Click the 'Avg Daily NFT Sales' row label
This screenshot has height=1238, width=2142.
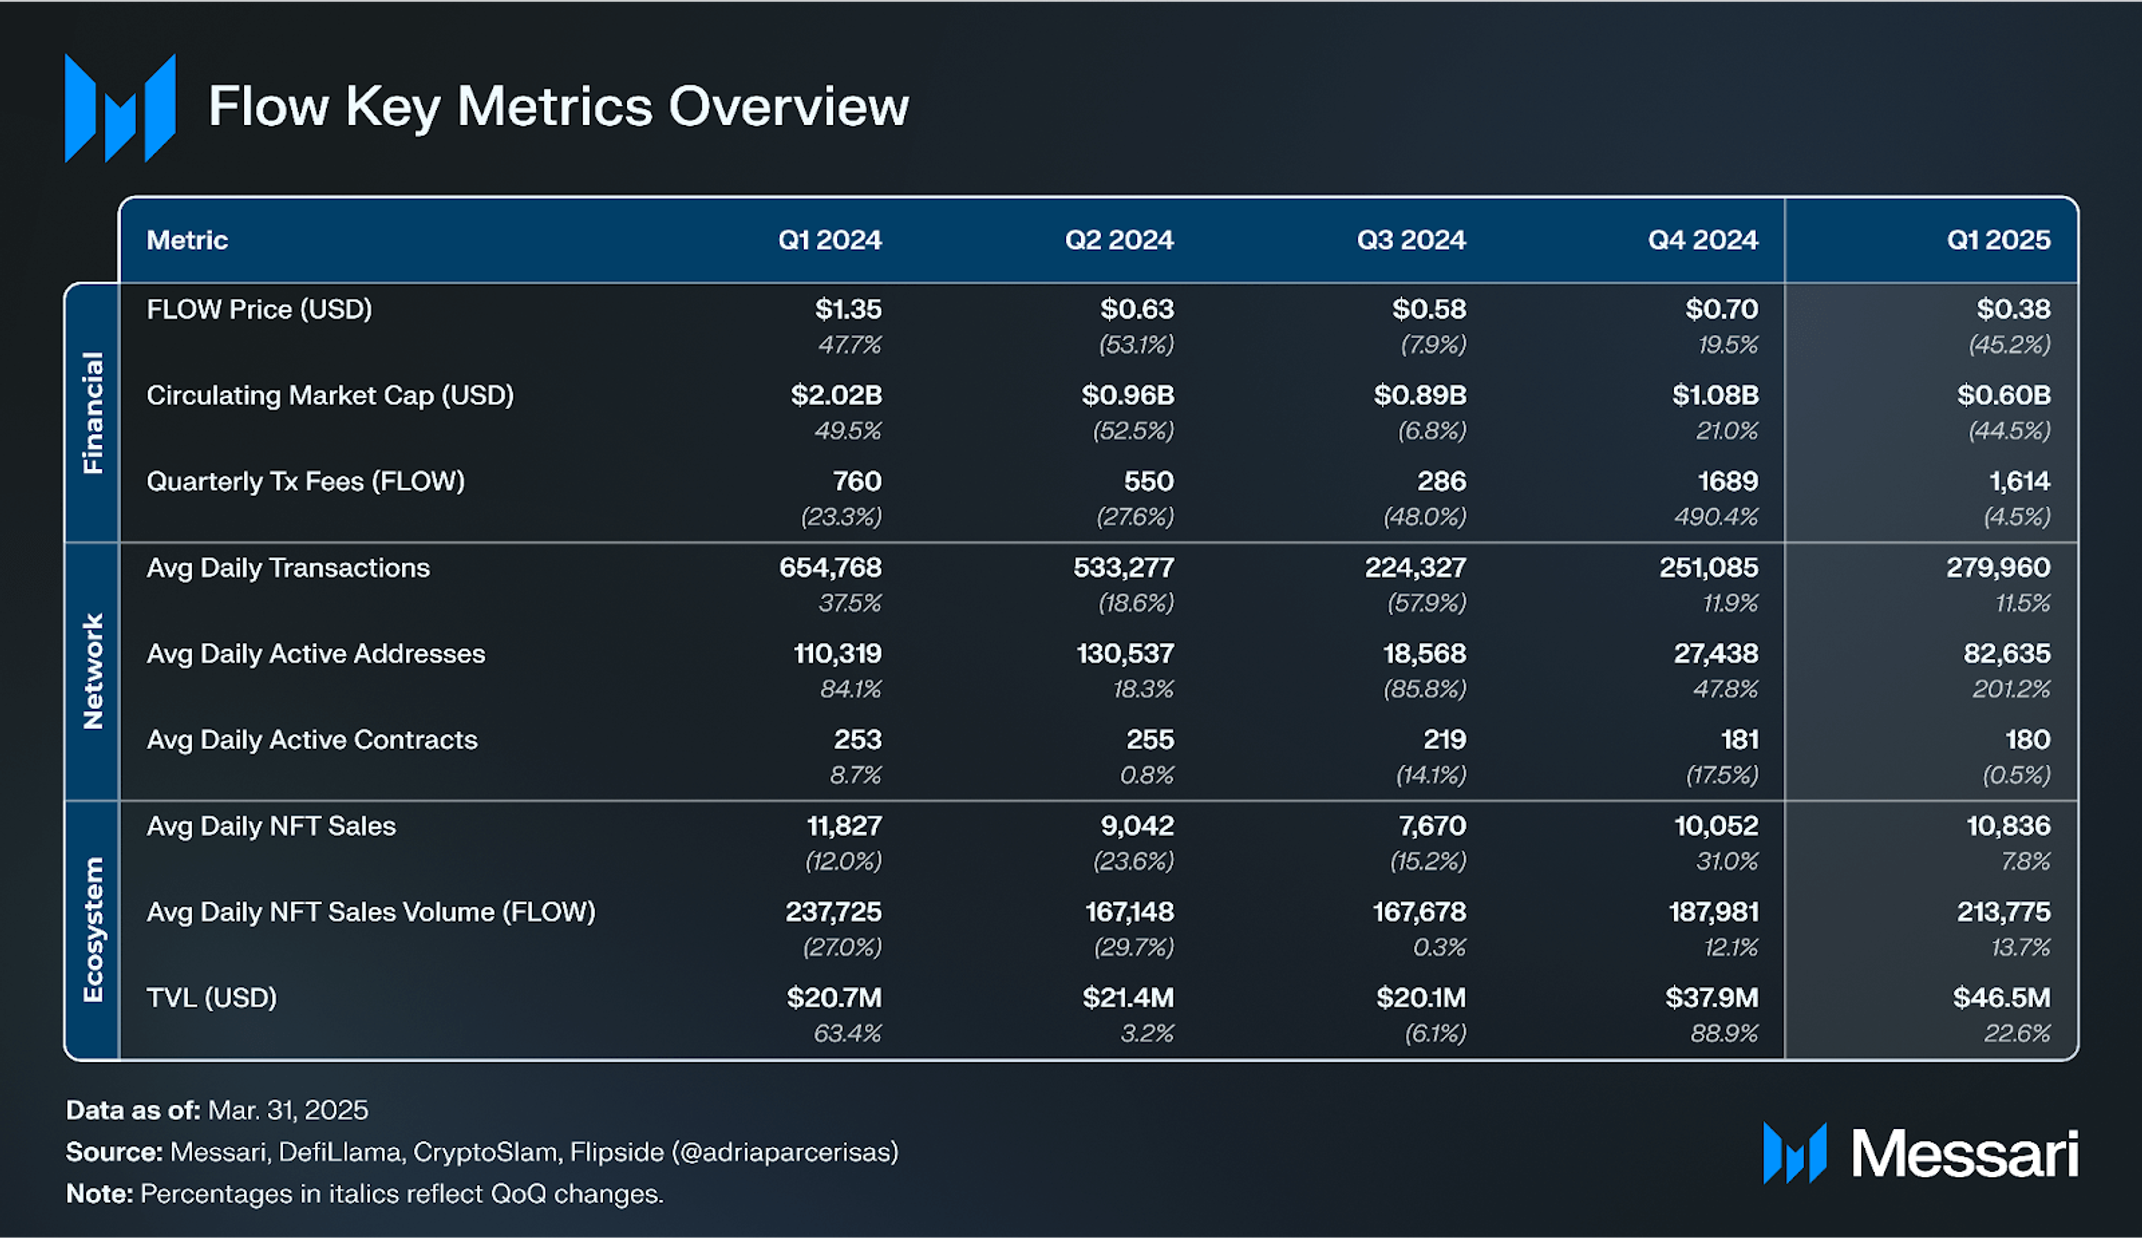click(x=271, y=826)
